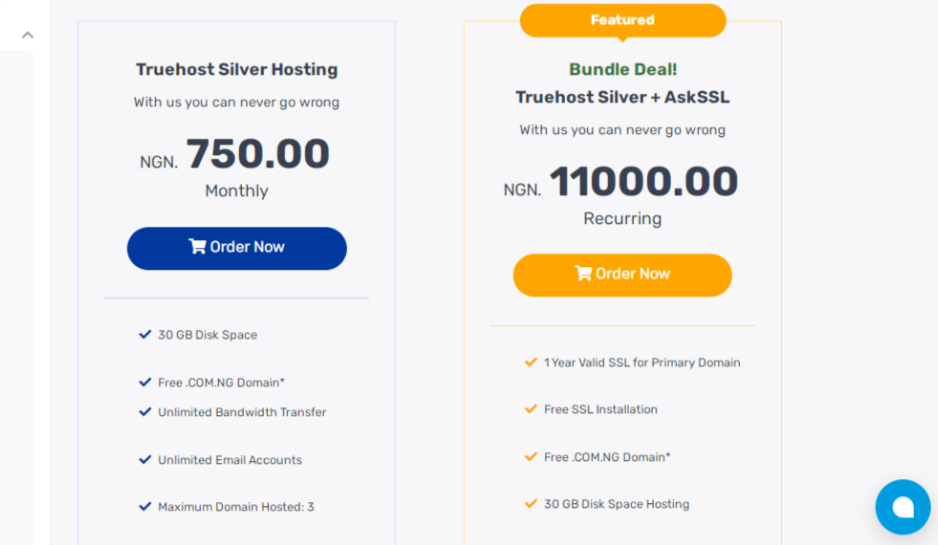Screen dimensions: 938x545
Task: Click the checkmark beside Unlimited Email Accounts
Action: [x=145, y=460]
